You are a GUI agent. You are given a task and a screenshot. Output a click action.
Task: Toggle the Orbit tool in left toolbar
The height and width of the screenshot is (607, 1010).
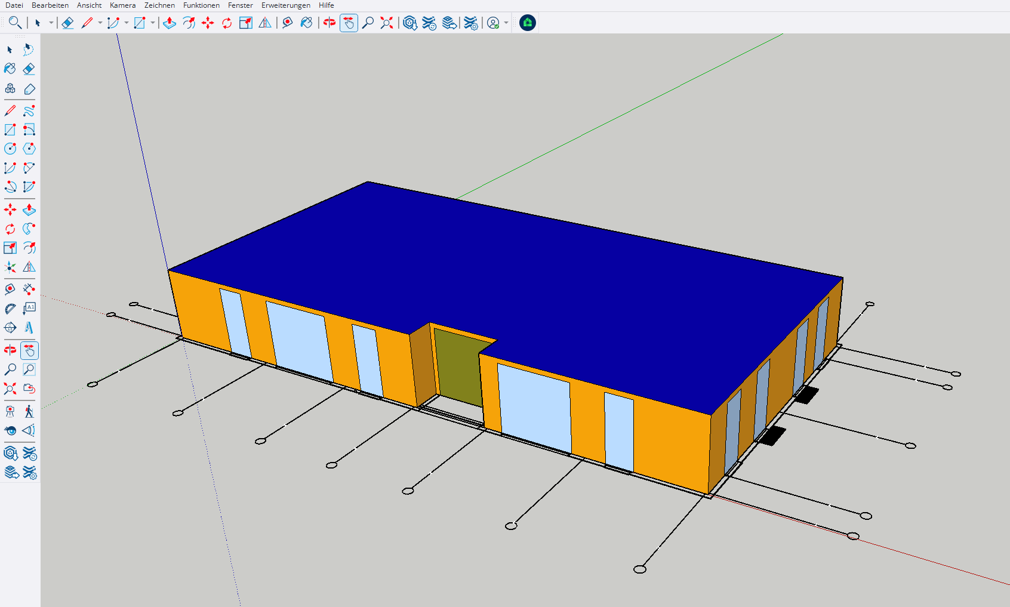10,351
